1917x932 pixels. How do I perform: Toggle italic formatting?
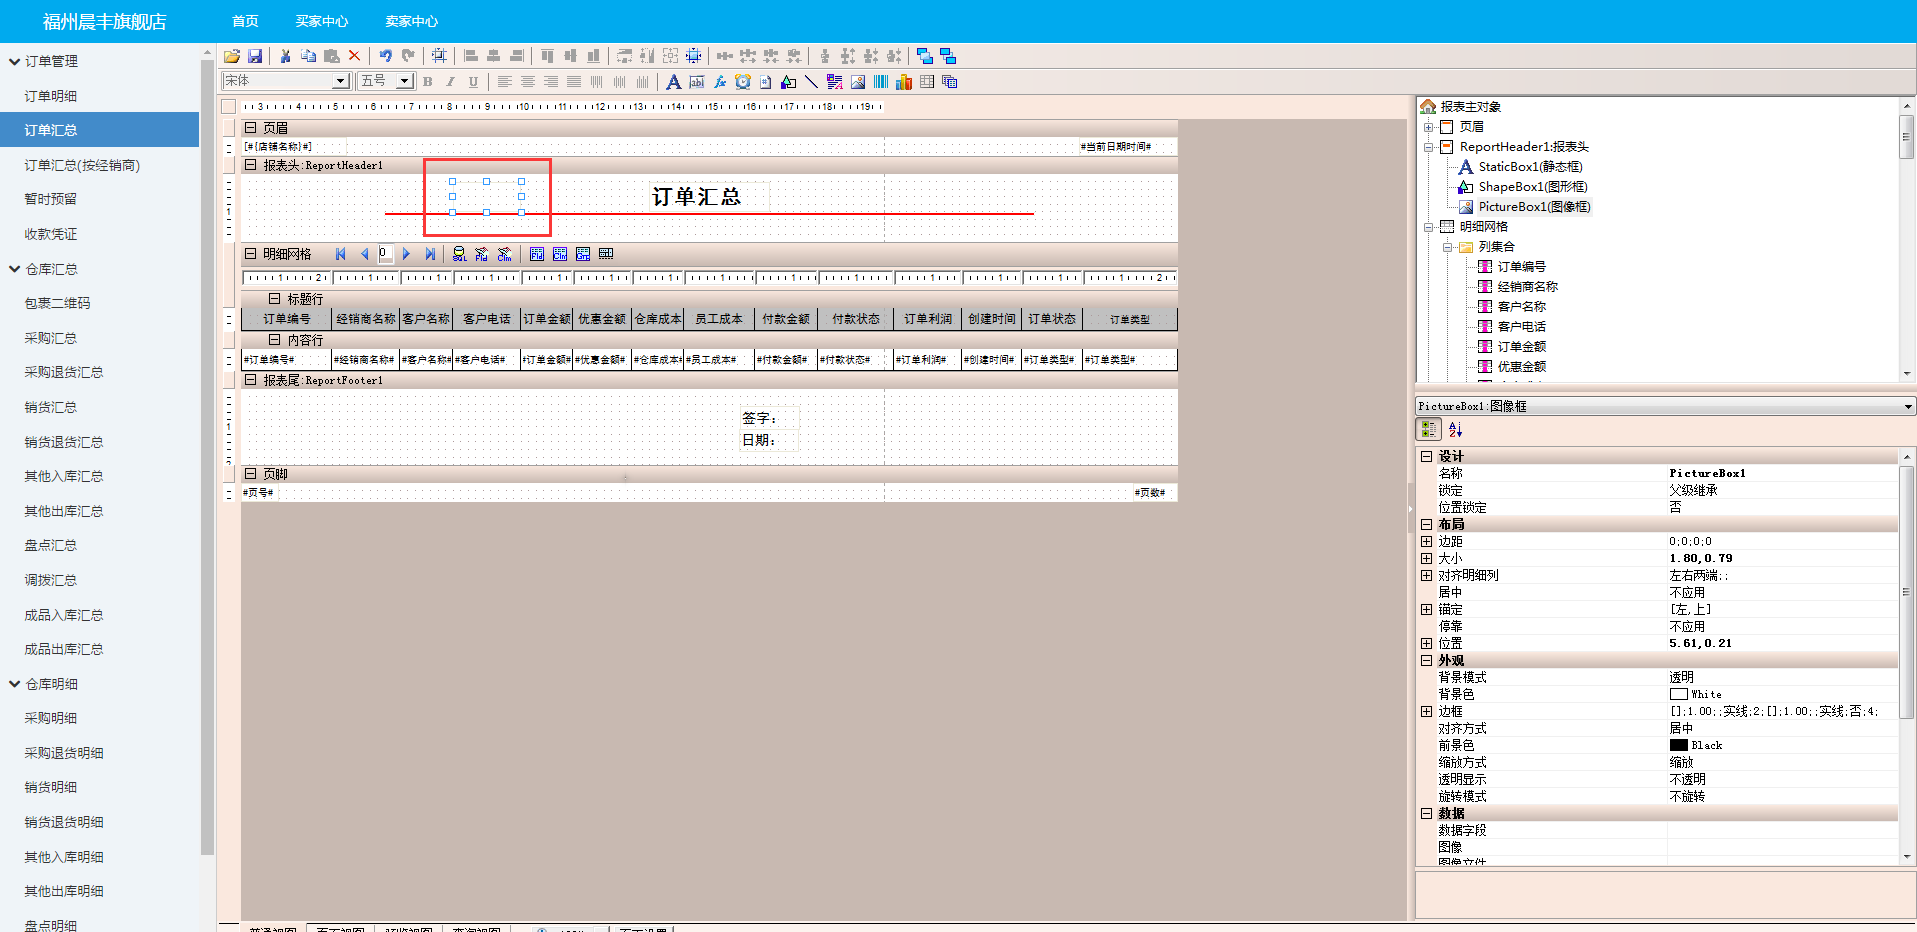[x=450, y=82]
